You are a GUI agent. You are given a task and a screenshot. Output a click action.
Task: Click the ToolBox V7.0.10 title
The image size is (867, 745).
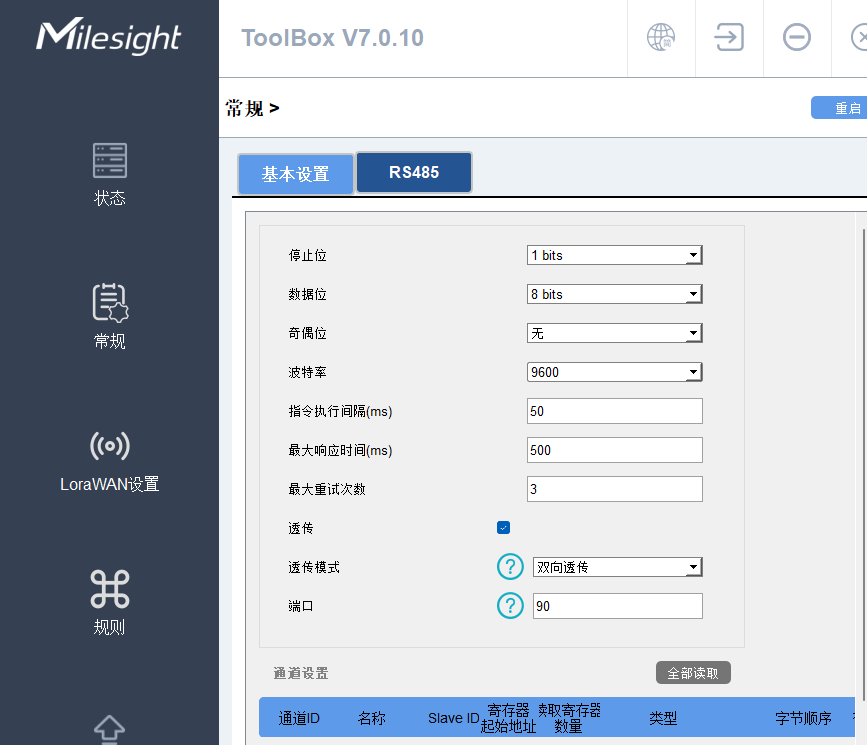(x=332, y=38)
